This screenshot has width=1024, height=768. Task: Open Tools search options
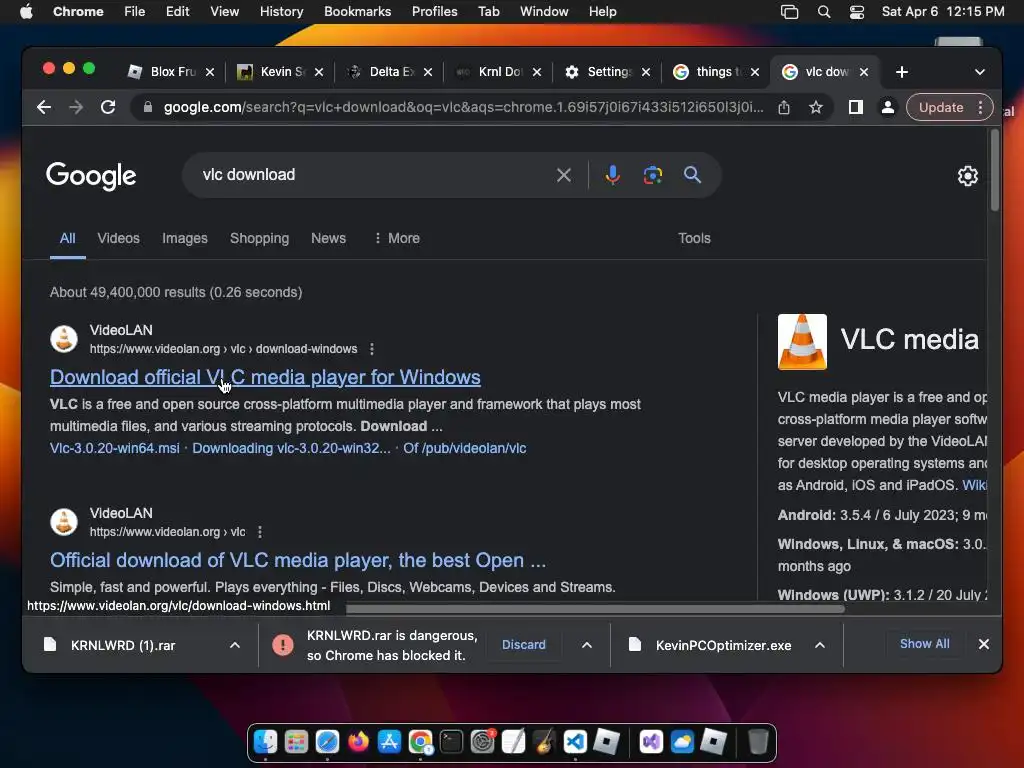[x=694, y=238]
